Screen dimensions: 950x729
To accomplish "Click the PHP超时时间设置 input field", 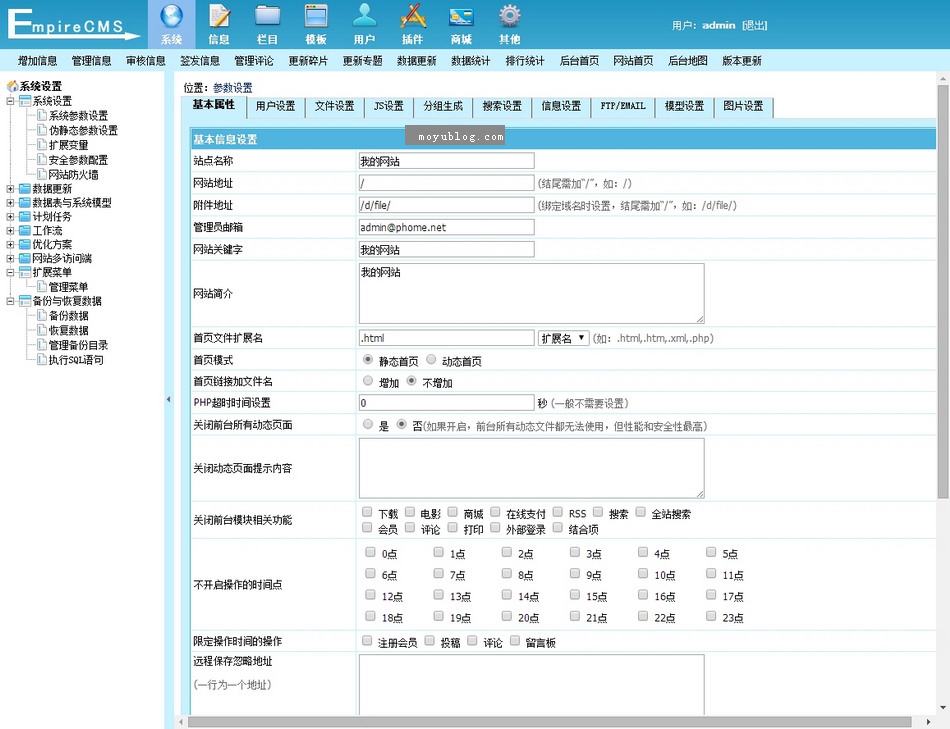I will [x=447, y=402].
